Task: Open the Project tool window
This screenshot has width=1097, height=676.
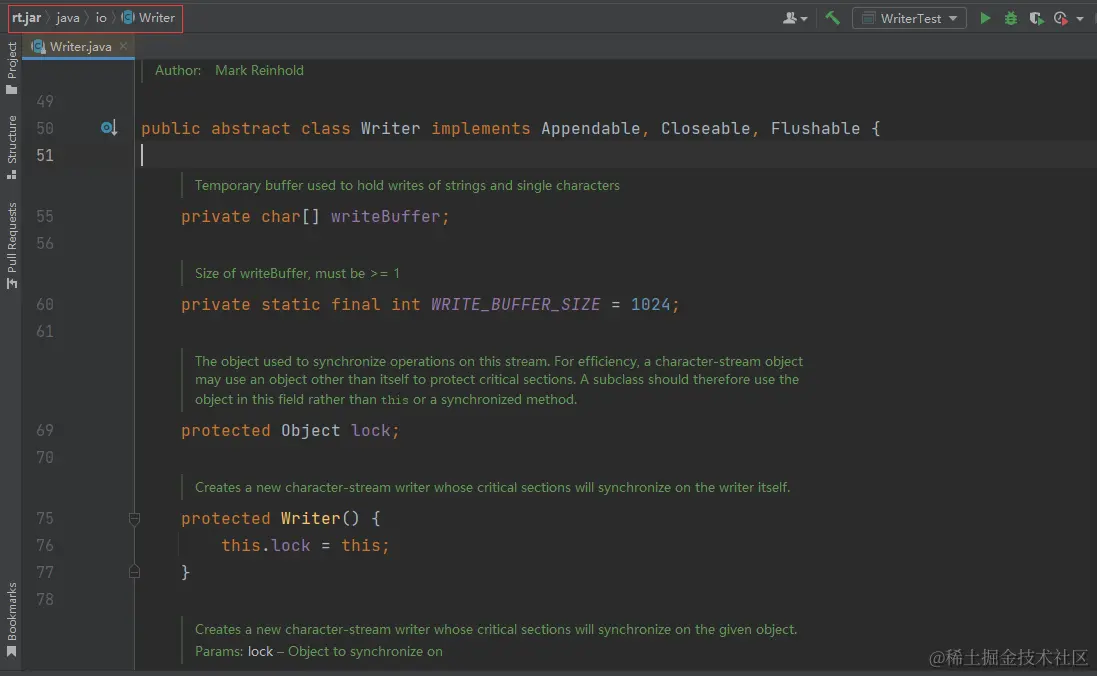Action: point(11,68)
